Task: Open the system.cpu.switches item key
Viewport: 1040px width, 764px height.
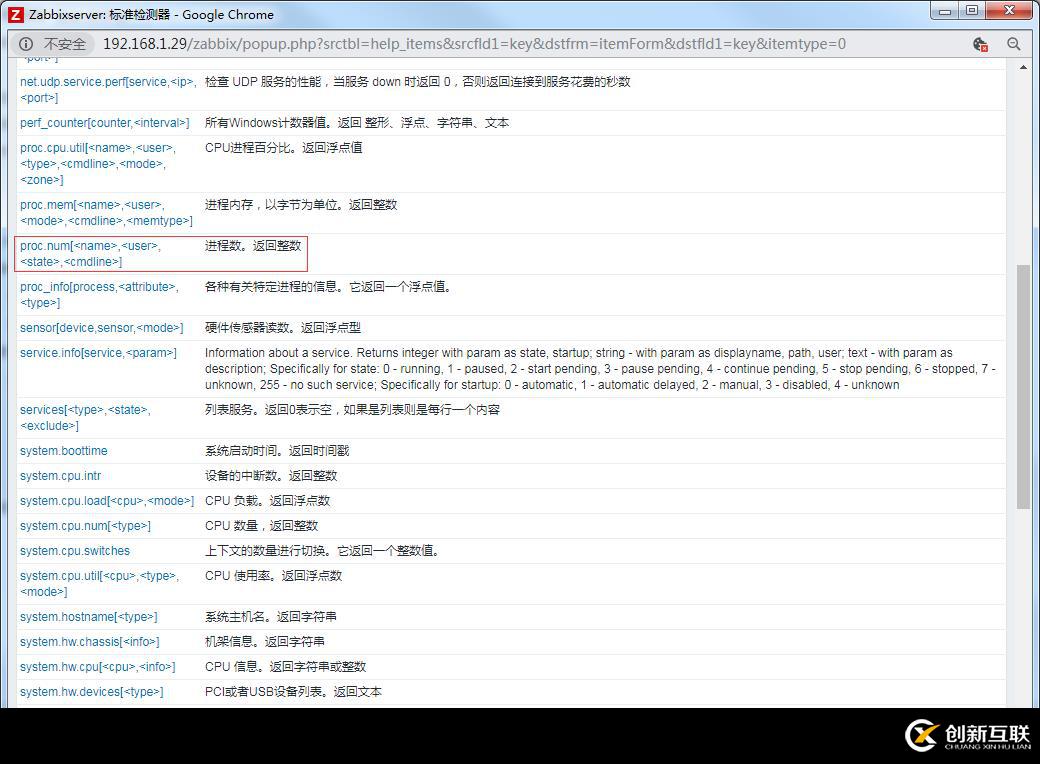Action: 74,550
